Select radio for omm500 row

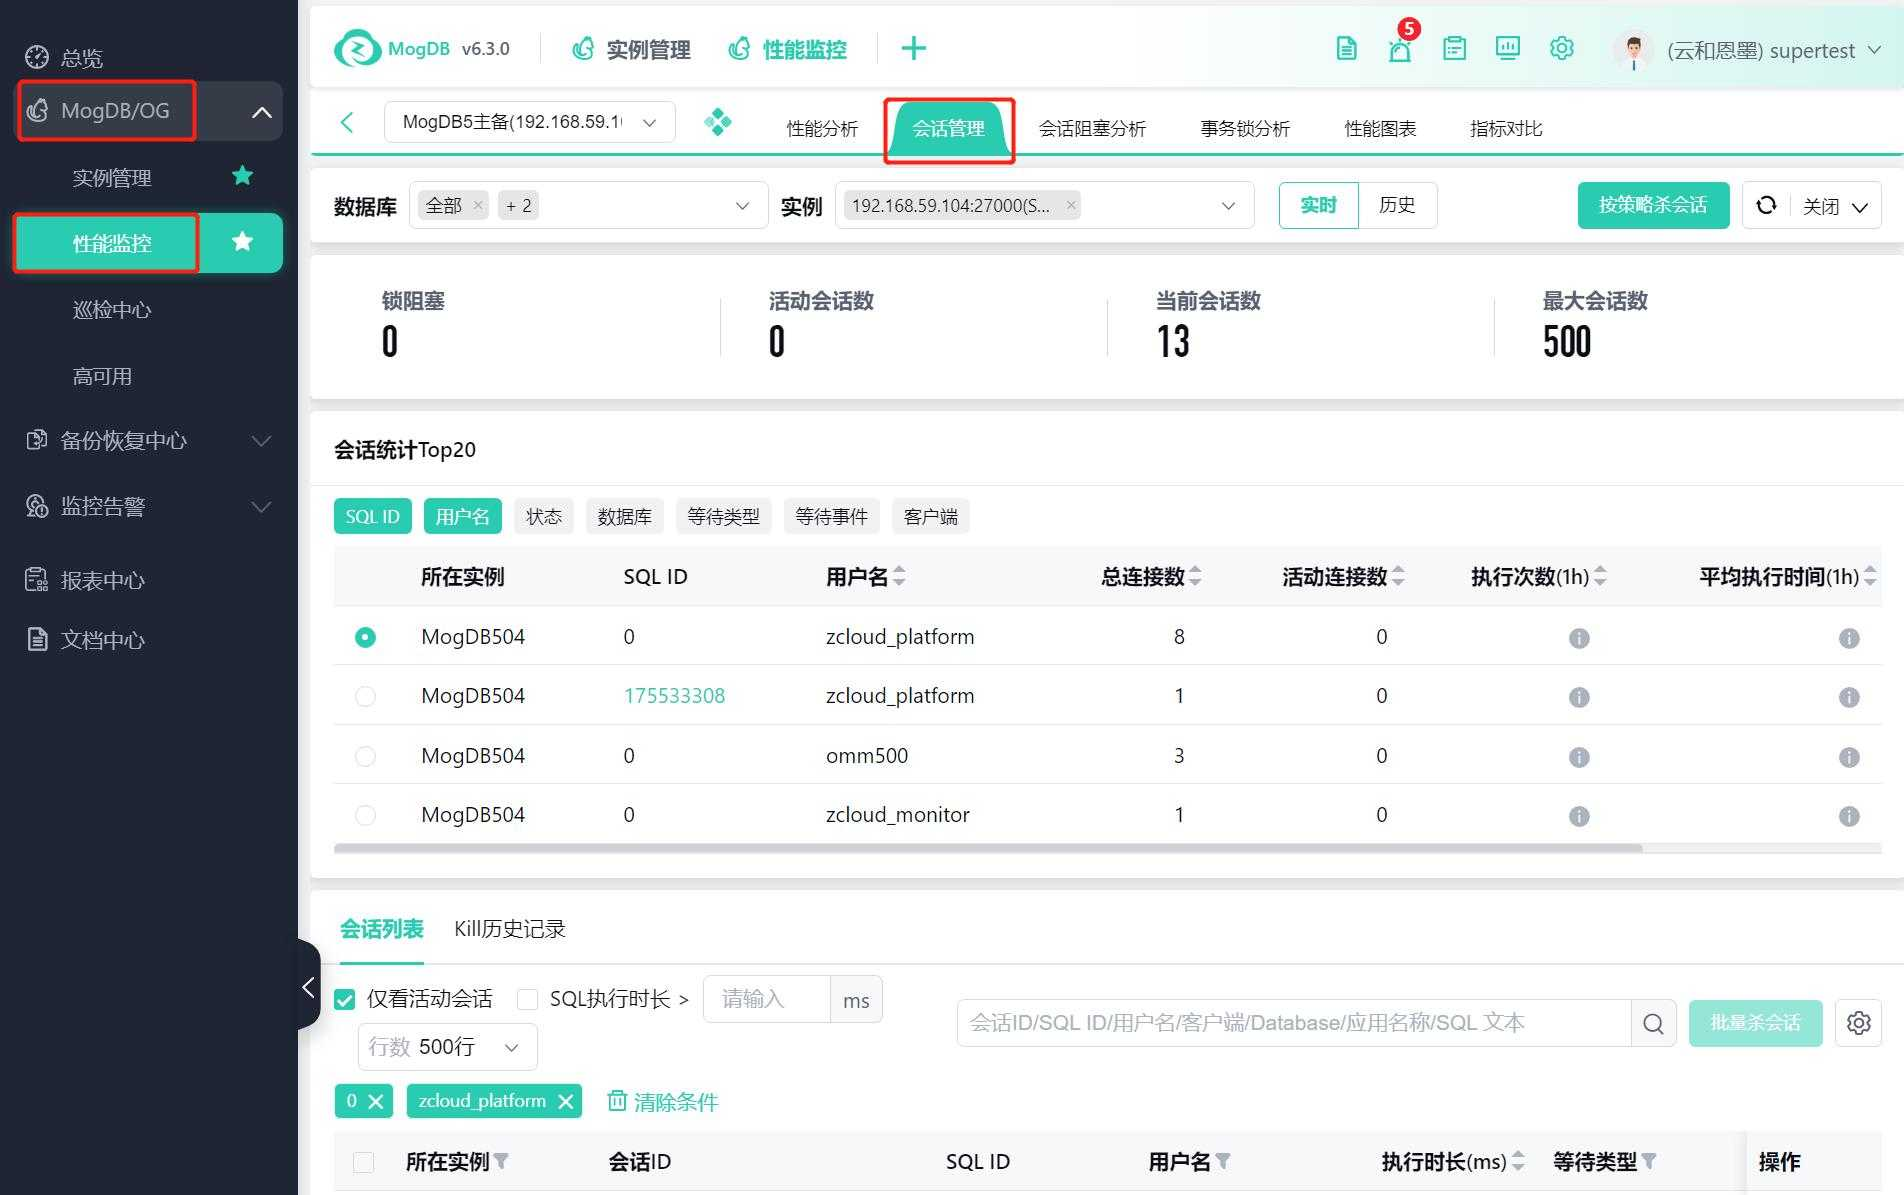click(365, 756)
